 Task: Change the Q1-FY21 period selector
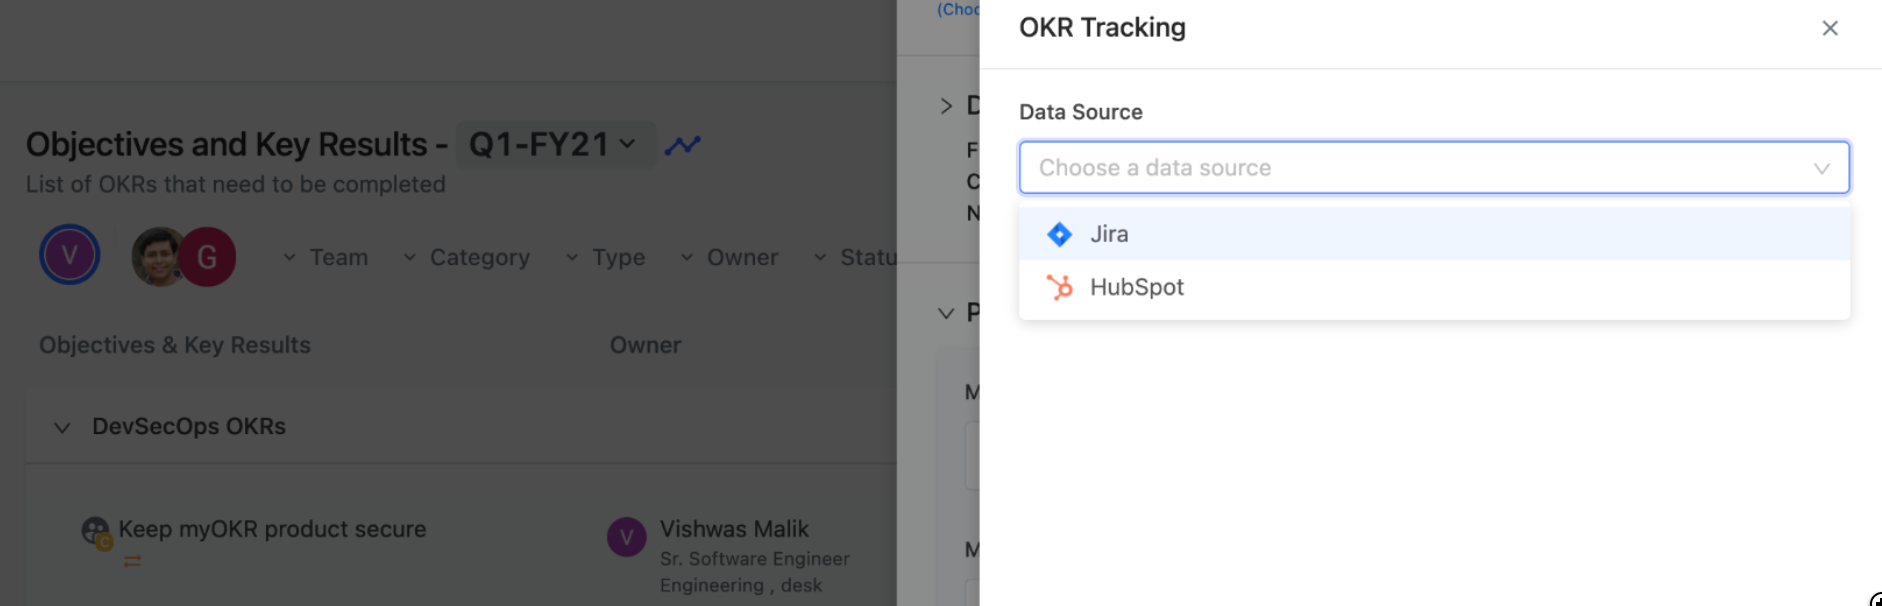[x=553, y=145]
